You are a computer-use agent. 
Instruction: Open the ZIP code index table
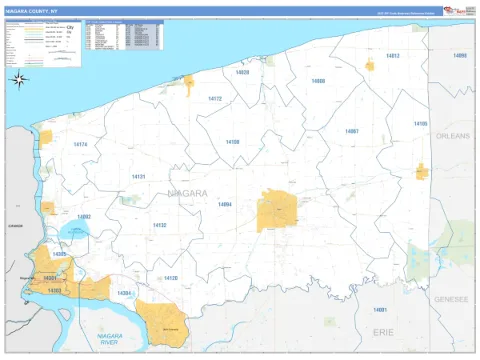pyautogui.click(x=124, y=35)
